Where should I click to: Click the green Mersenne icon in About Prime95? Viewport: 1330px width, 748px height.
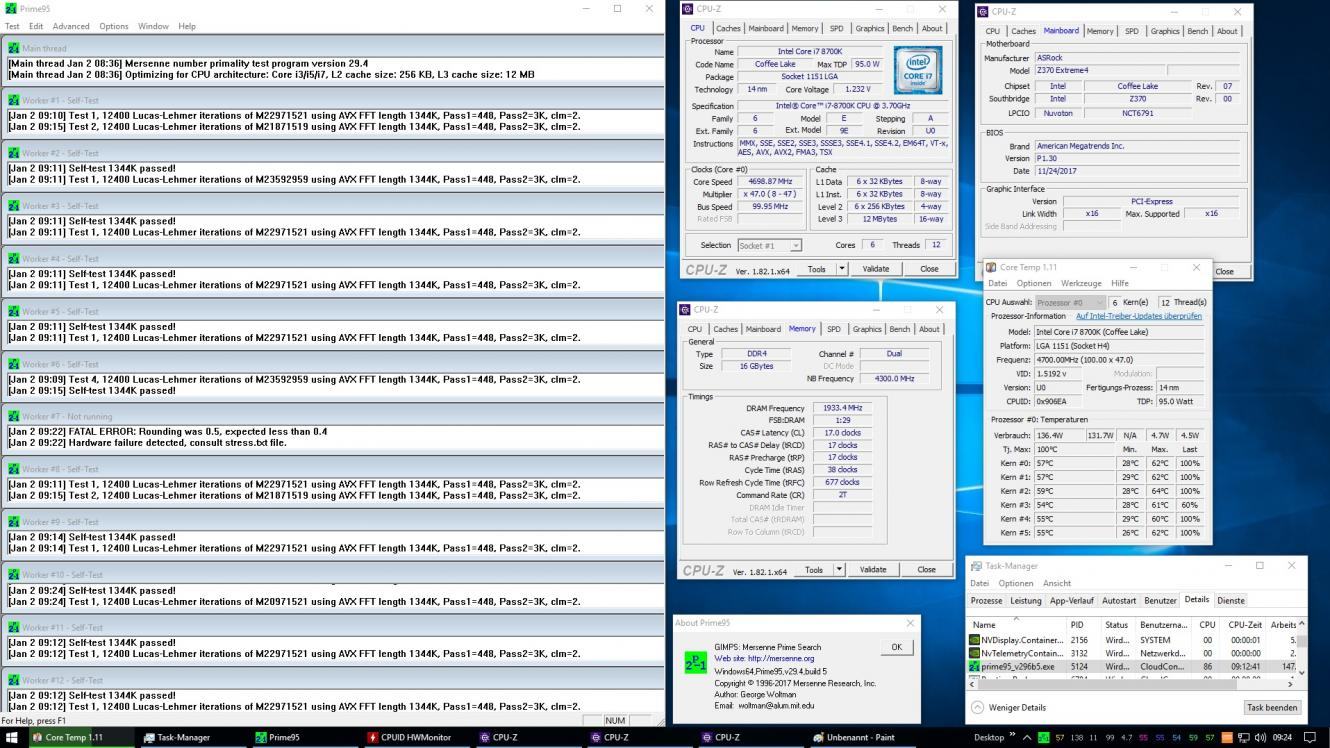click(x=695, y=662)
